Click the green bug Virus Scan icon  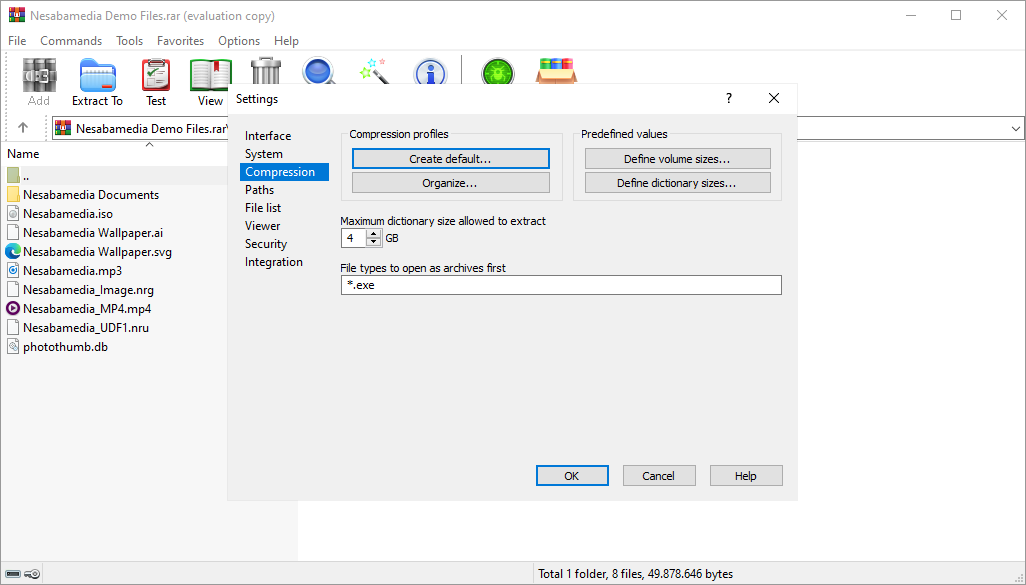pos(497,73)
